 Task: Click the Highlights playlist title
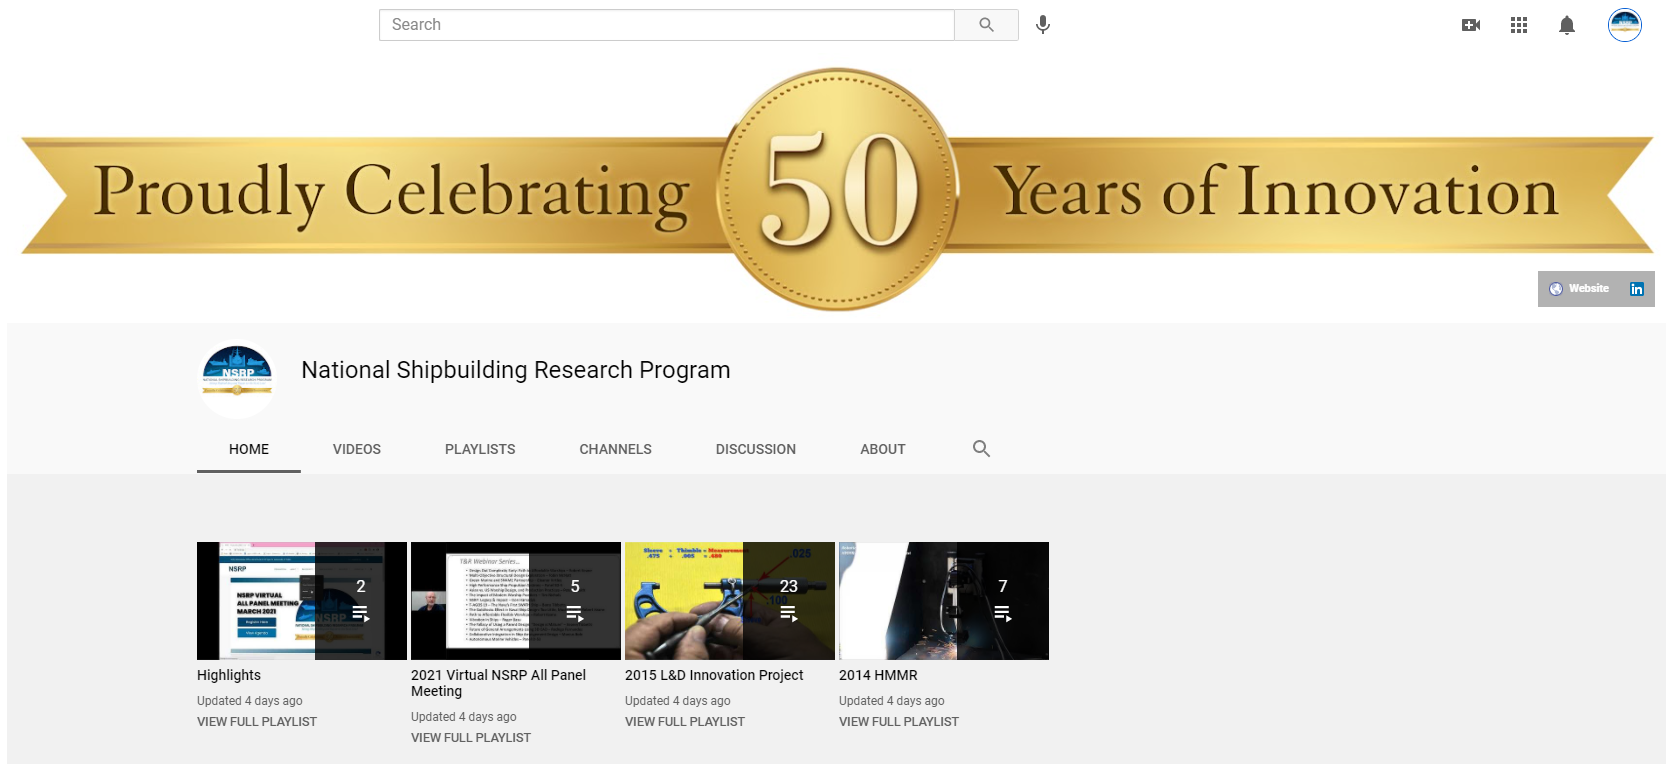[x=229, y=675]
